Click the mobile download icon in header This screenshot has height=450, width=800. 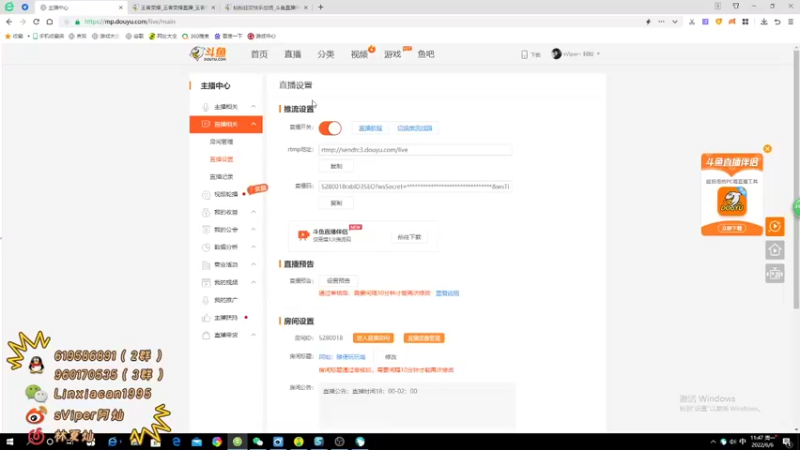524,54
